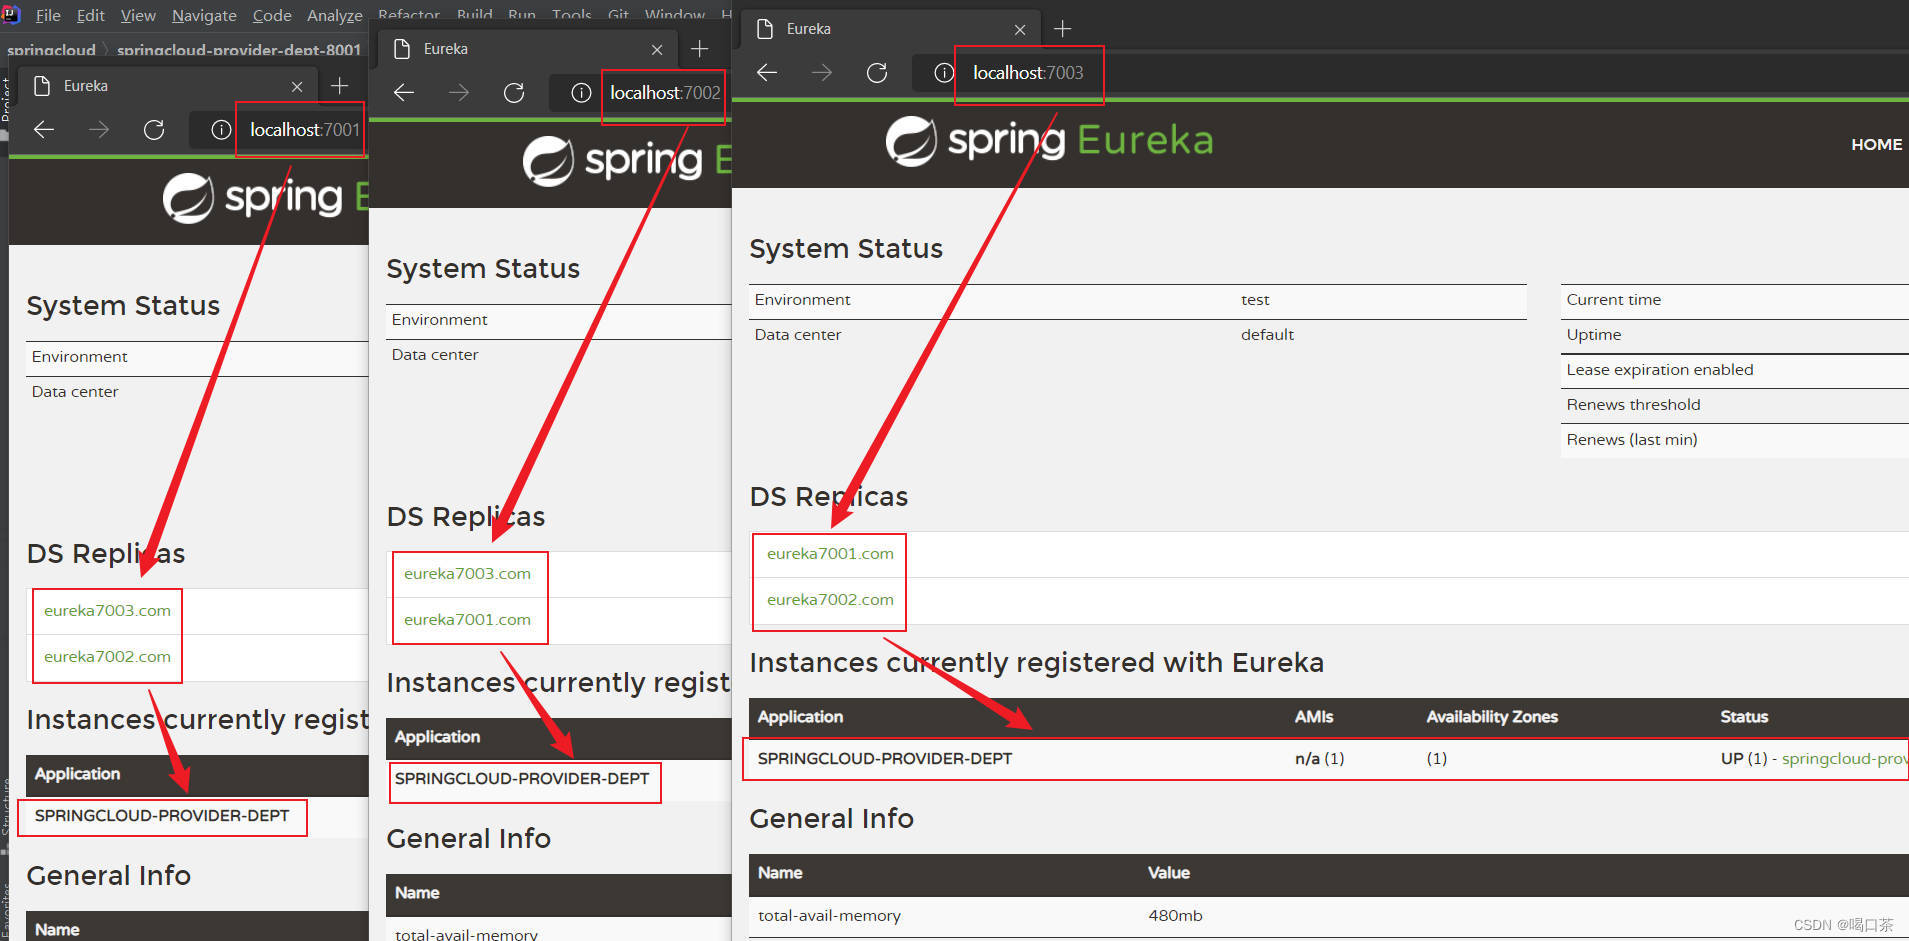Click the localhost:7001 address bar
This screenshot has width=1909, height=941.
[304, 130]
